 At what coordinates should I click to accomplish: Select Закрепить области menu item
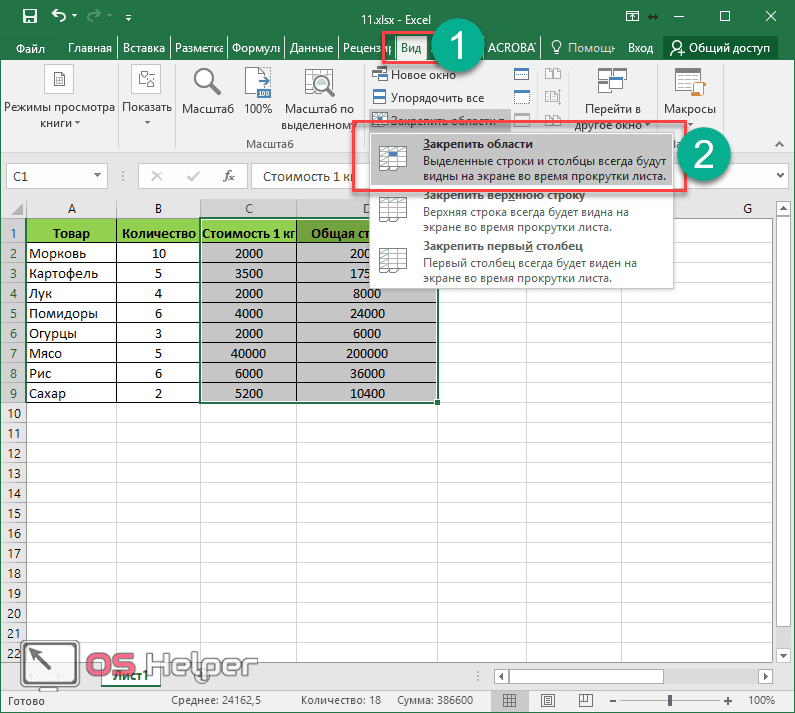522,160
